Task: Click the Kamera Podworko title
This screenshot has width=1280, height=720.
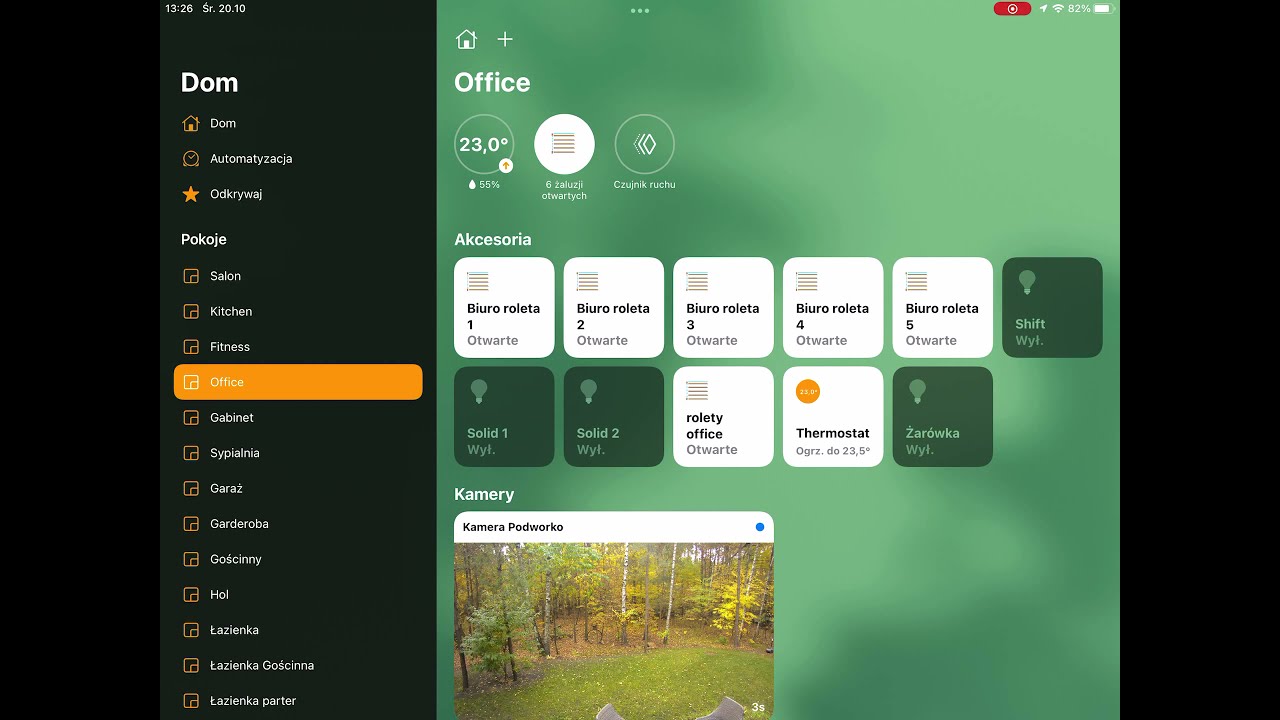Action: pyautogui.click(x=513, y=527)
